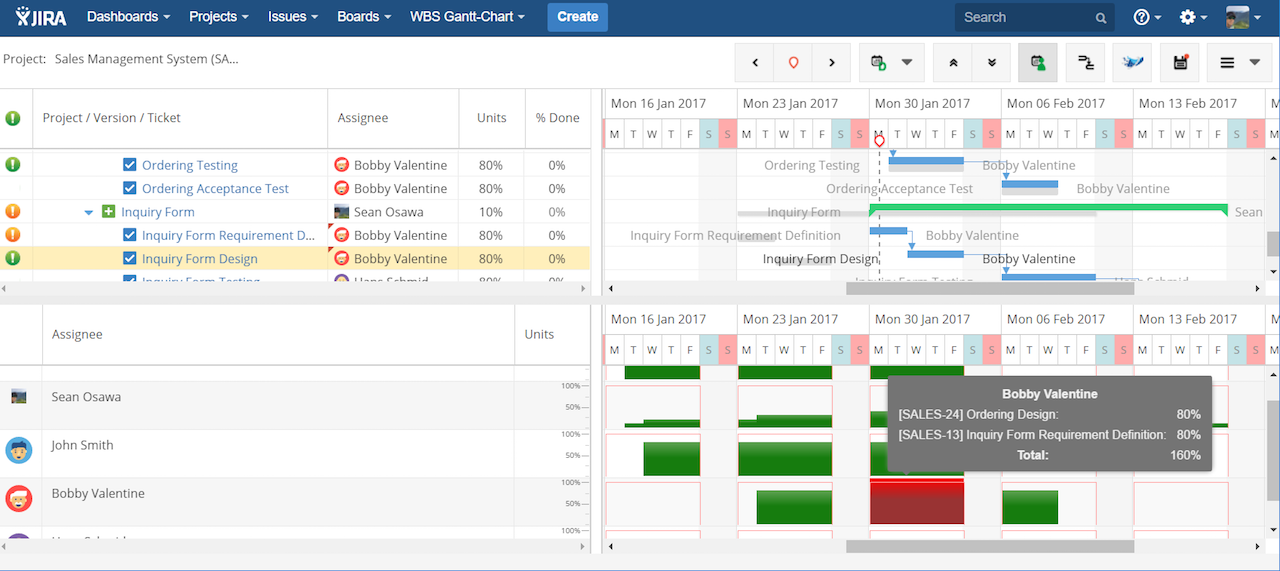Collapse the Inquiry Form tree node
The width and height of the screenshot is (1280, 571).
point(89,213)
